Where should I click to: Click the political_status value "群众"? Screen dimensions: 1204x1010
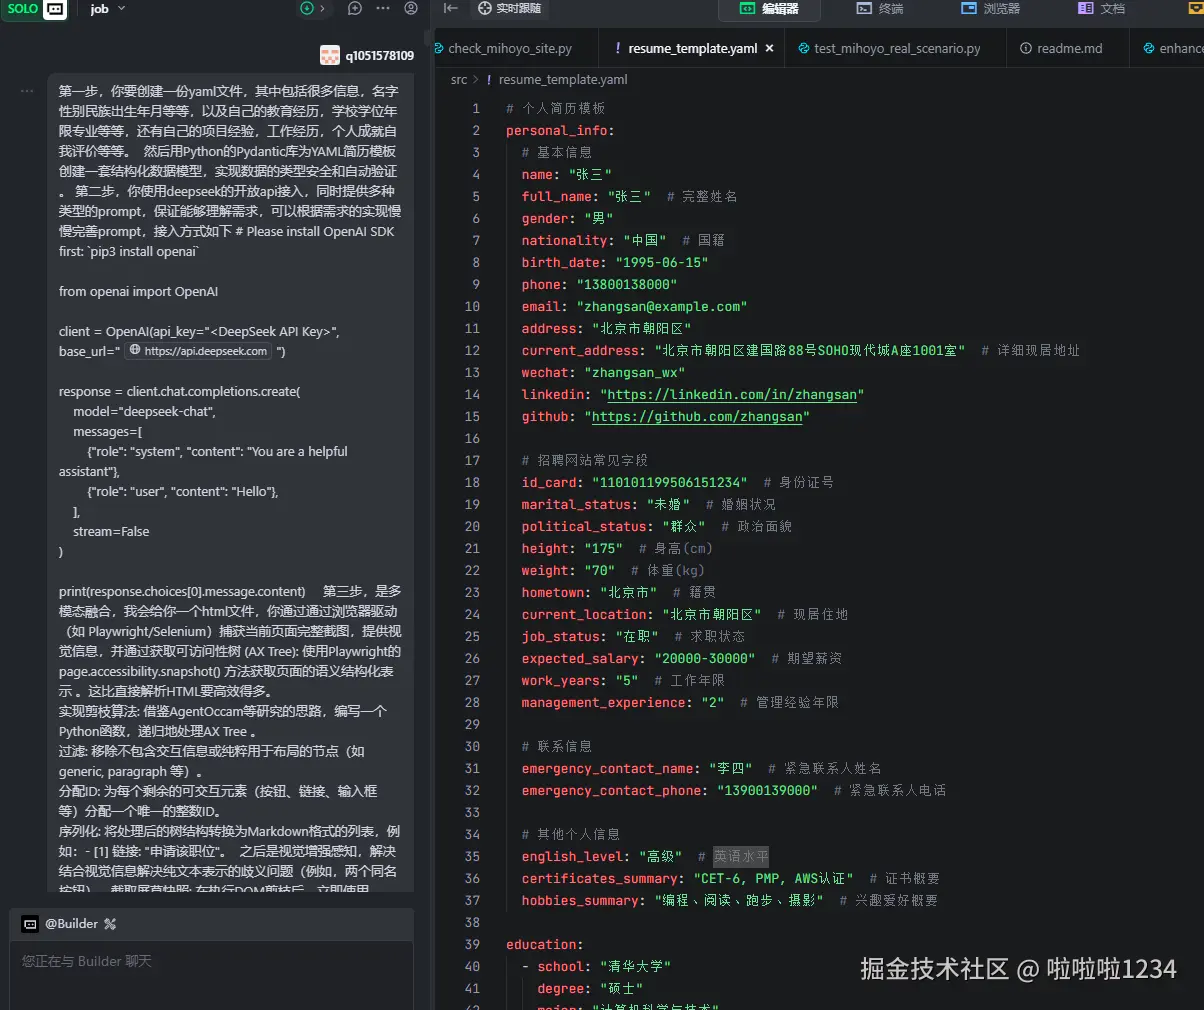(x=684, y=527)
